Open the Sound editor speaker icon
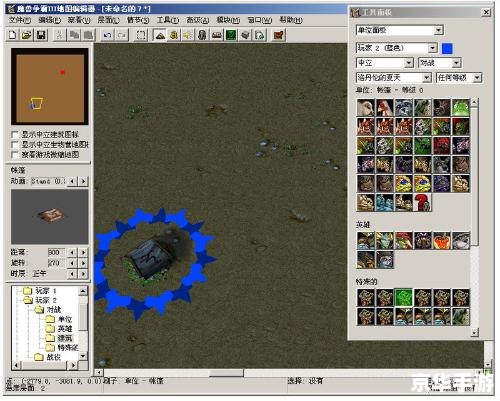 click(x=188, y=35)
